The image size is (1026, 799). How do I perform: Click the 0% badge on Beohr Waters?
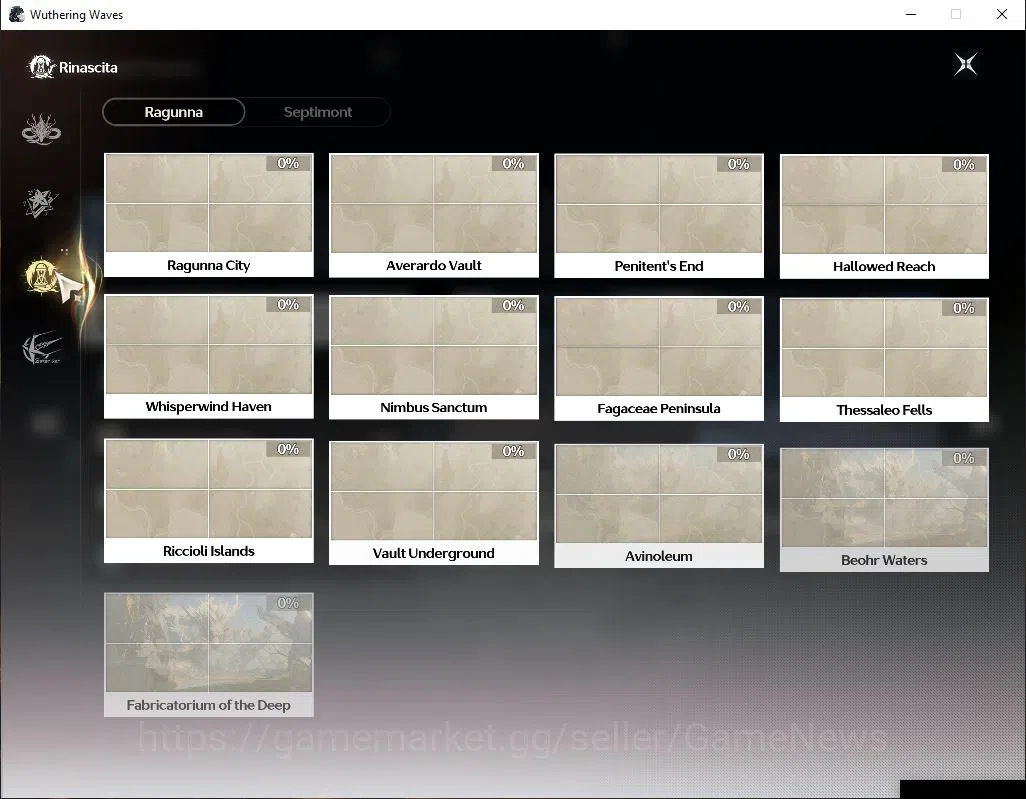(x=964, y=458)
